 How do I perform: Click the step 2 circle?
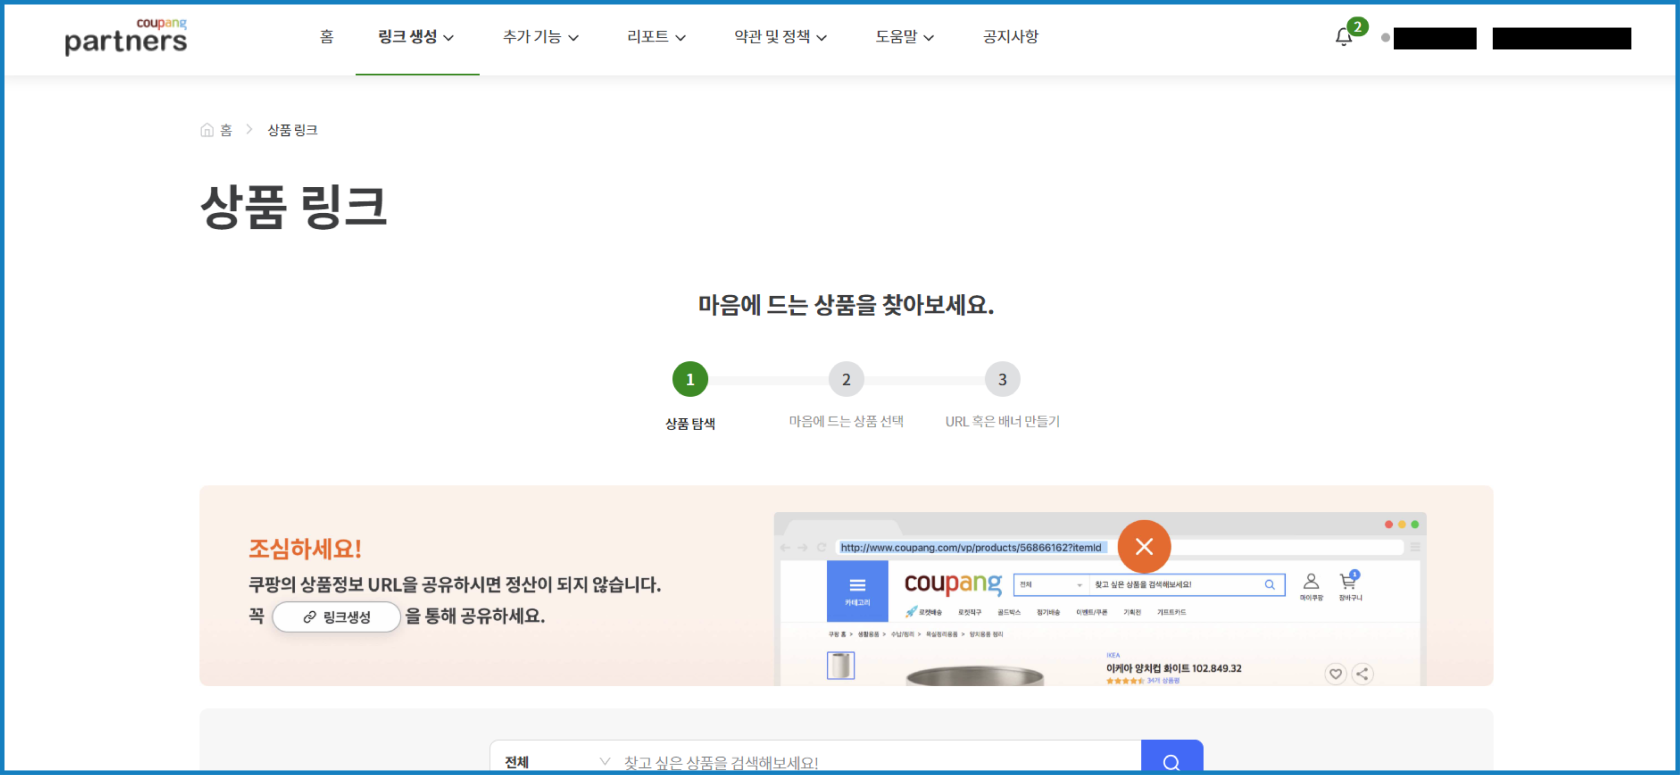point(846,380)
